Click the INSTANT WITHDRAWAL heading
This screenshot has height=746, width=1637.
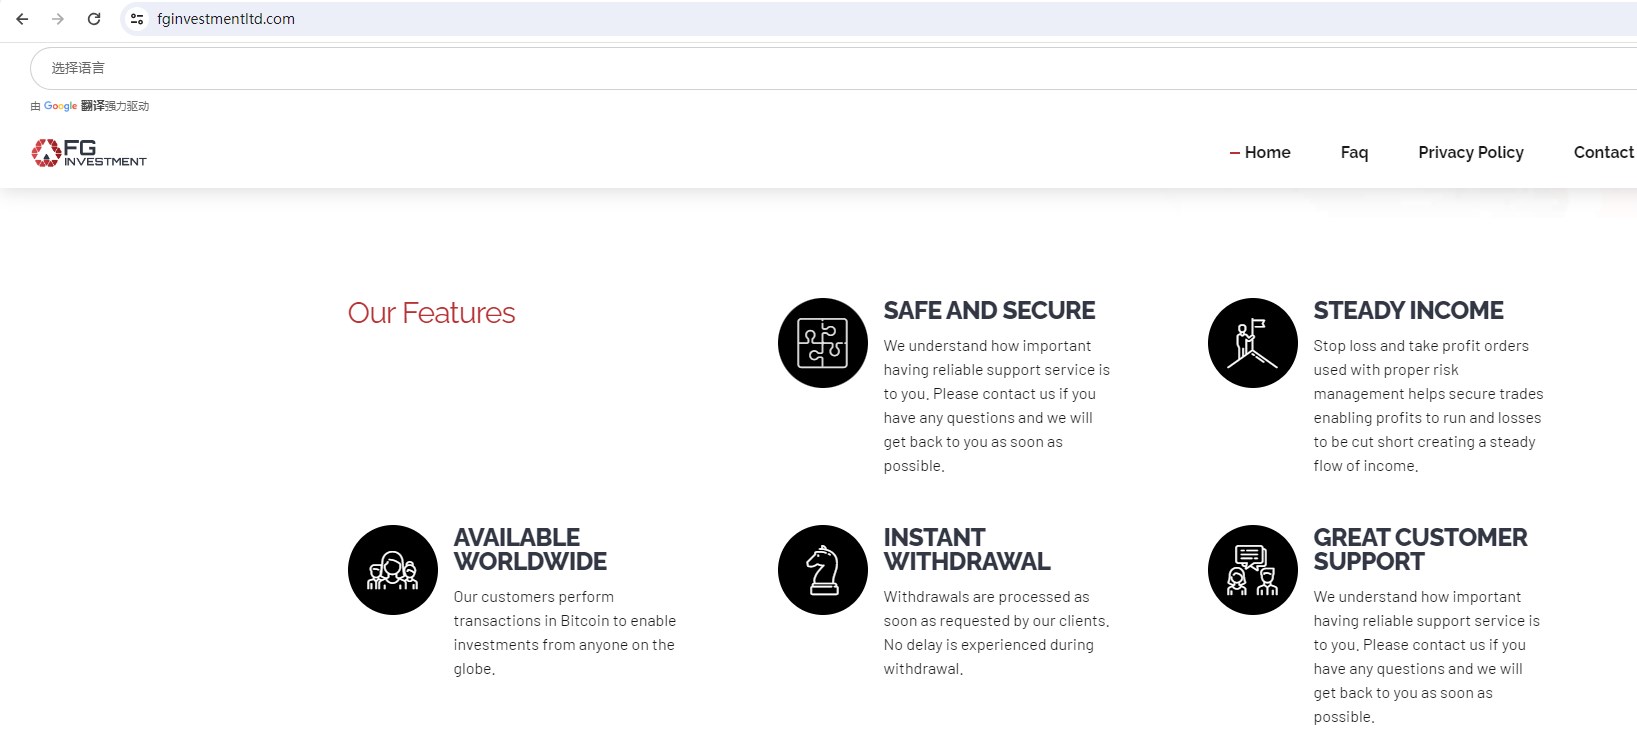[x=967, y=549]
